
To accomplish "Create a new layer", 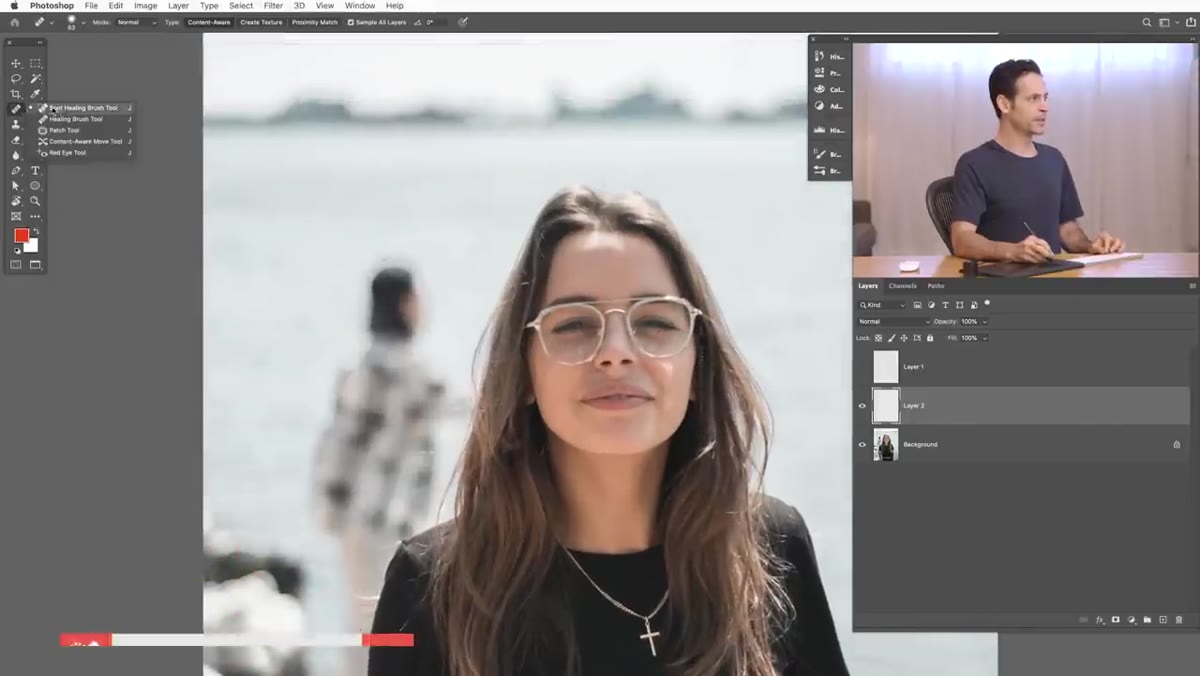I will coord(1163,620).
